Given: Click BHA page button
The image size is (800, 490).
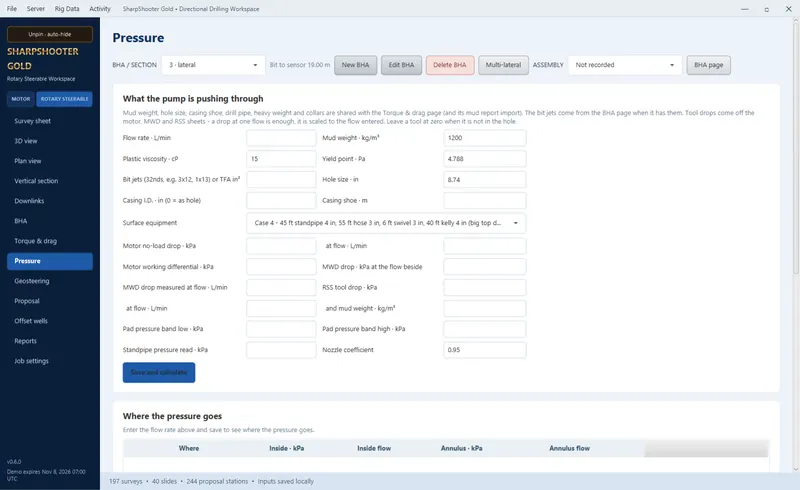Looking at the screenshot, I should (708, 65).
